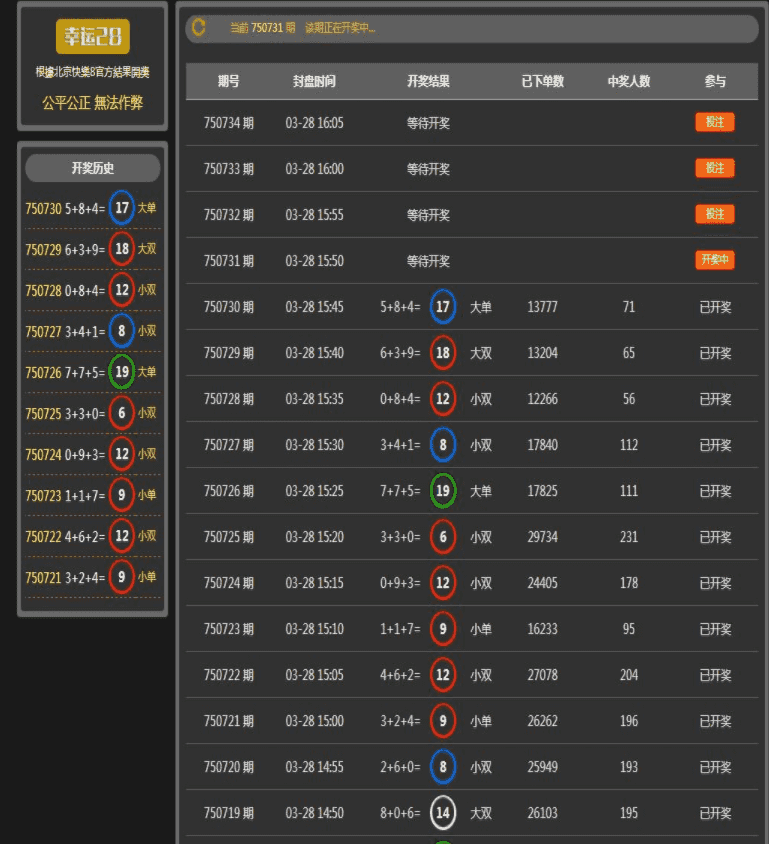The height and width of the screenshot is (844, 769).
Task: Click red circle 12 in table row 750722
Action: pyautogui.click(x=443, y=675)
